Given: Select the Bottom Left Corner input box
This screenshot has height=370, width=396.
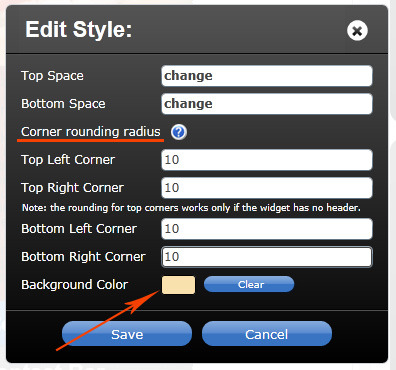Looking at the screenshot, I should 267,229.
